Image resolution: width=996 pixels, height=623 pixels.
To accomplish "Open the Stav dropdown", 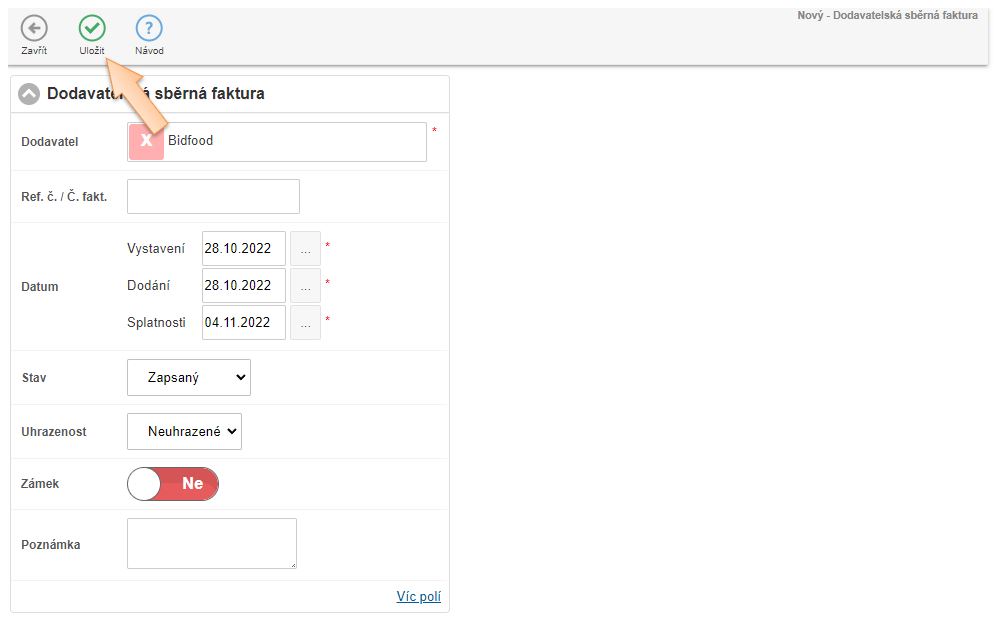I will coord(189,378).
